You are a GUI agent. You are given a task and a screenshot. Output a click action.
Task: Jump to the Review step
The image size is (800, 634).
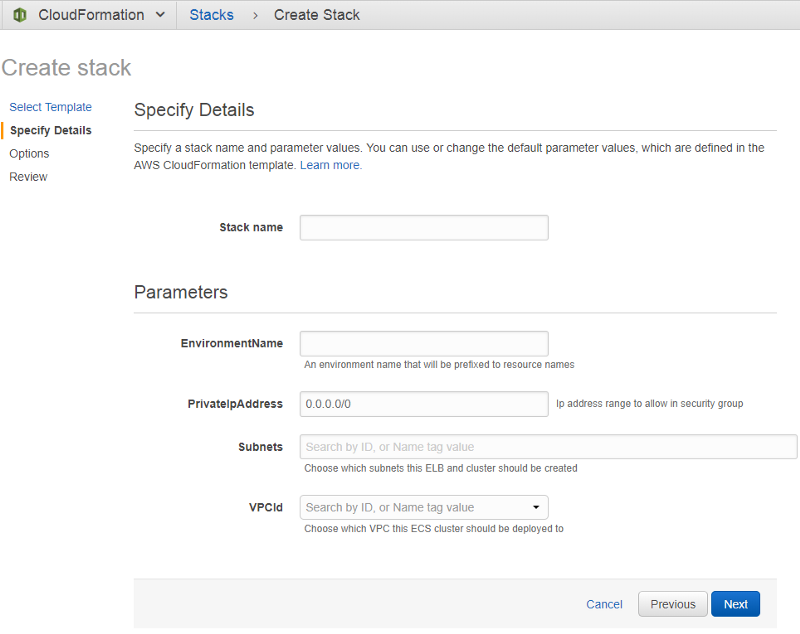tap(28, 176)
